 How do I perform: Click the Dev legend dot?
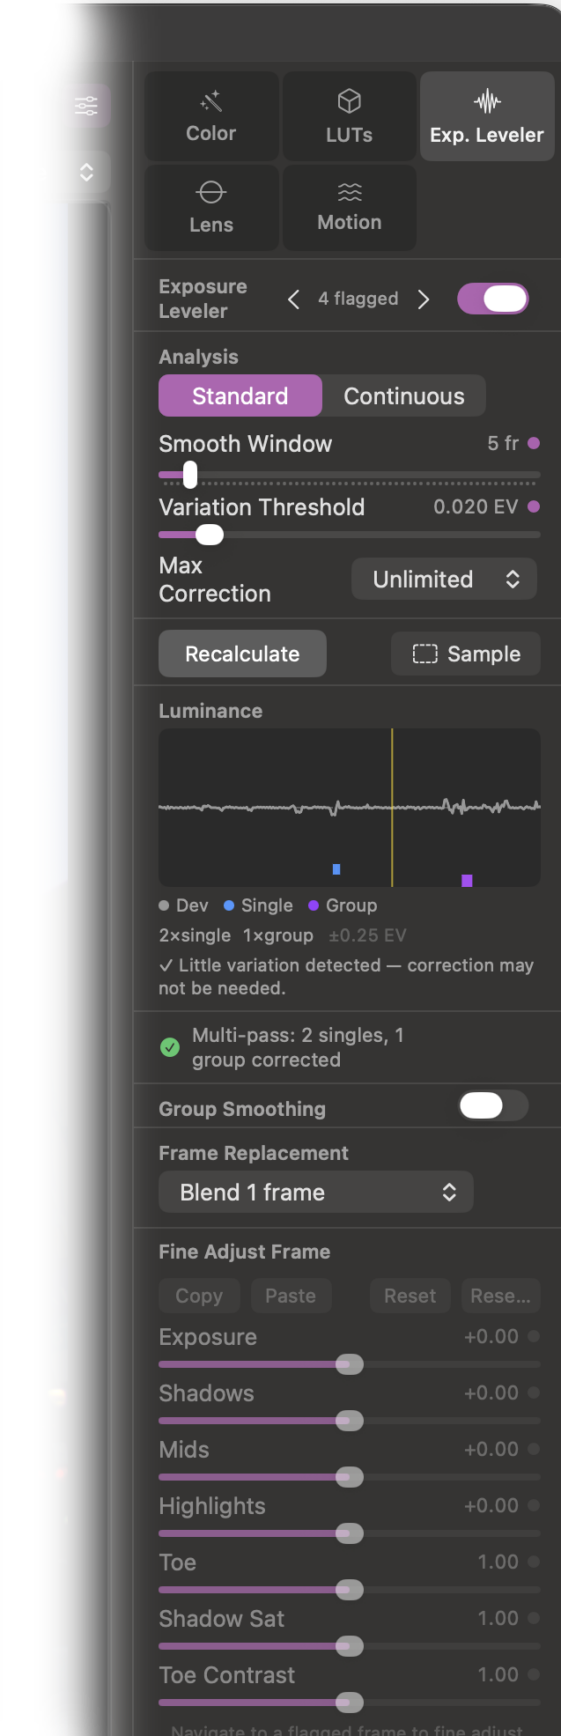[x=164, y=905]
